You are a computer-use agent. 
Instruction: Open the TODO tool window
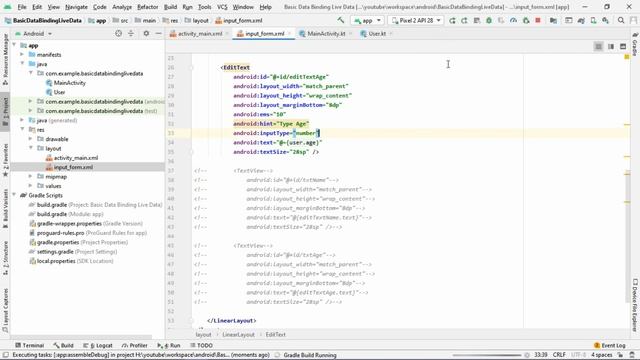click(201, 345)
